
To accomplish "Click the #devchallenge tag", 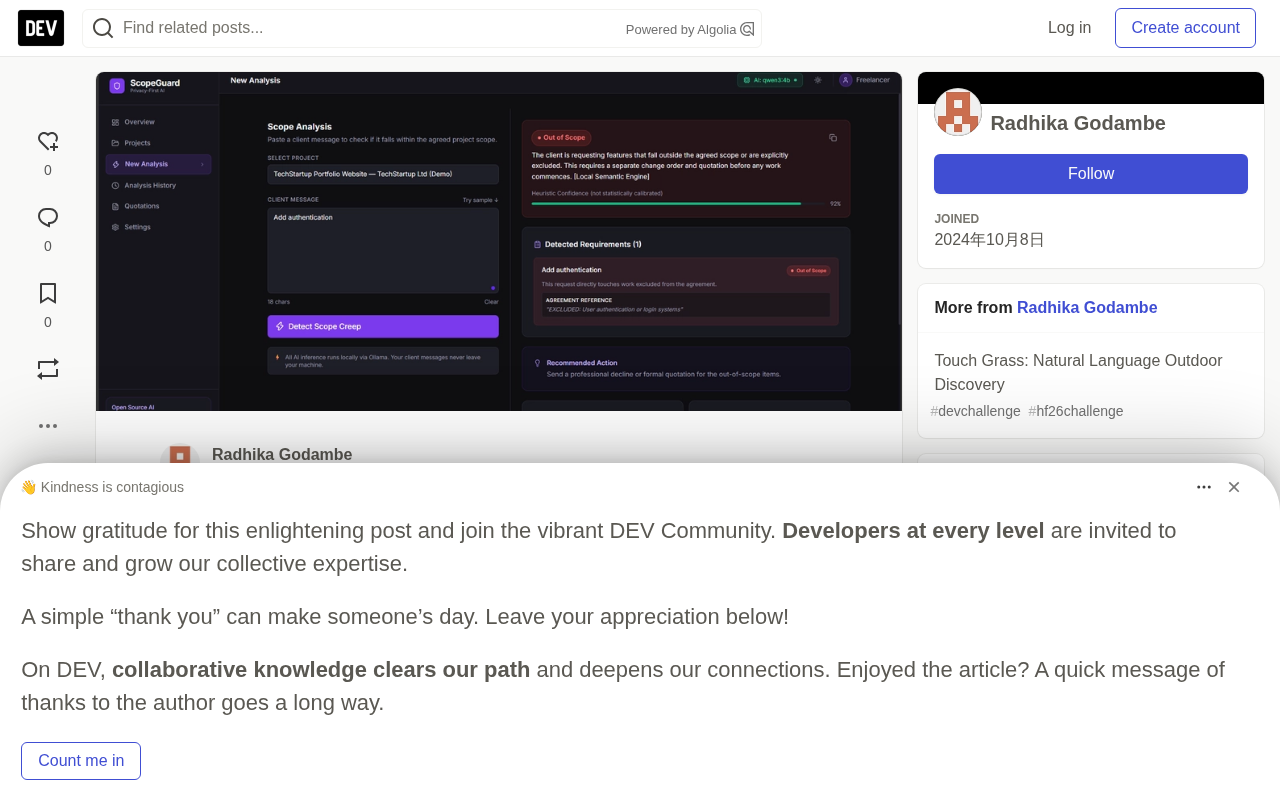I will [976, 411].
